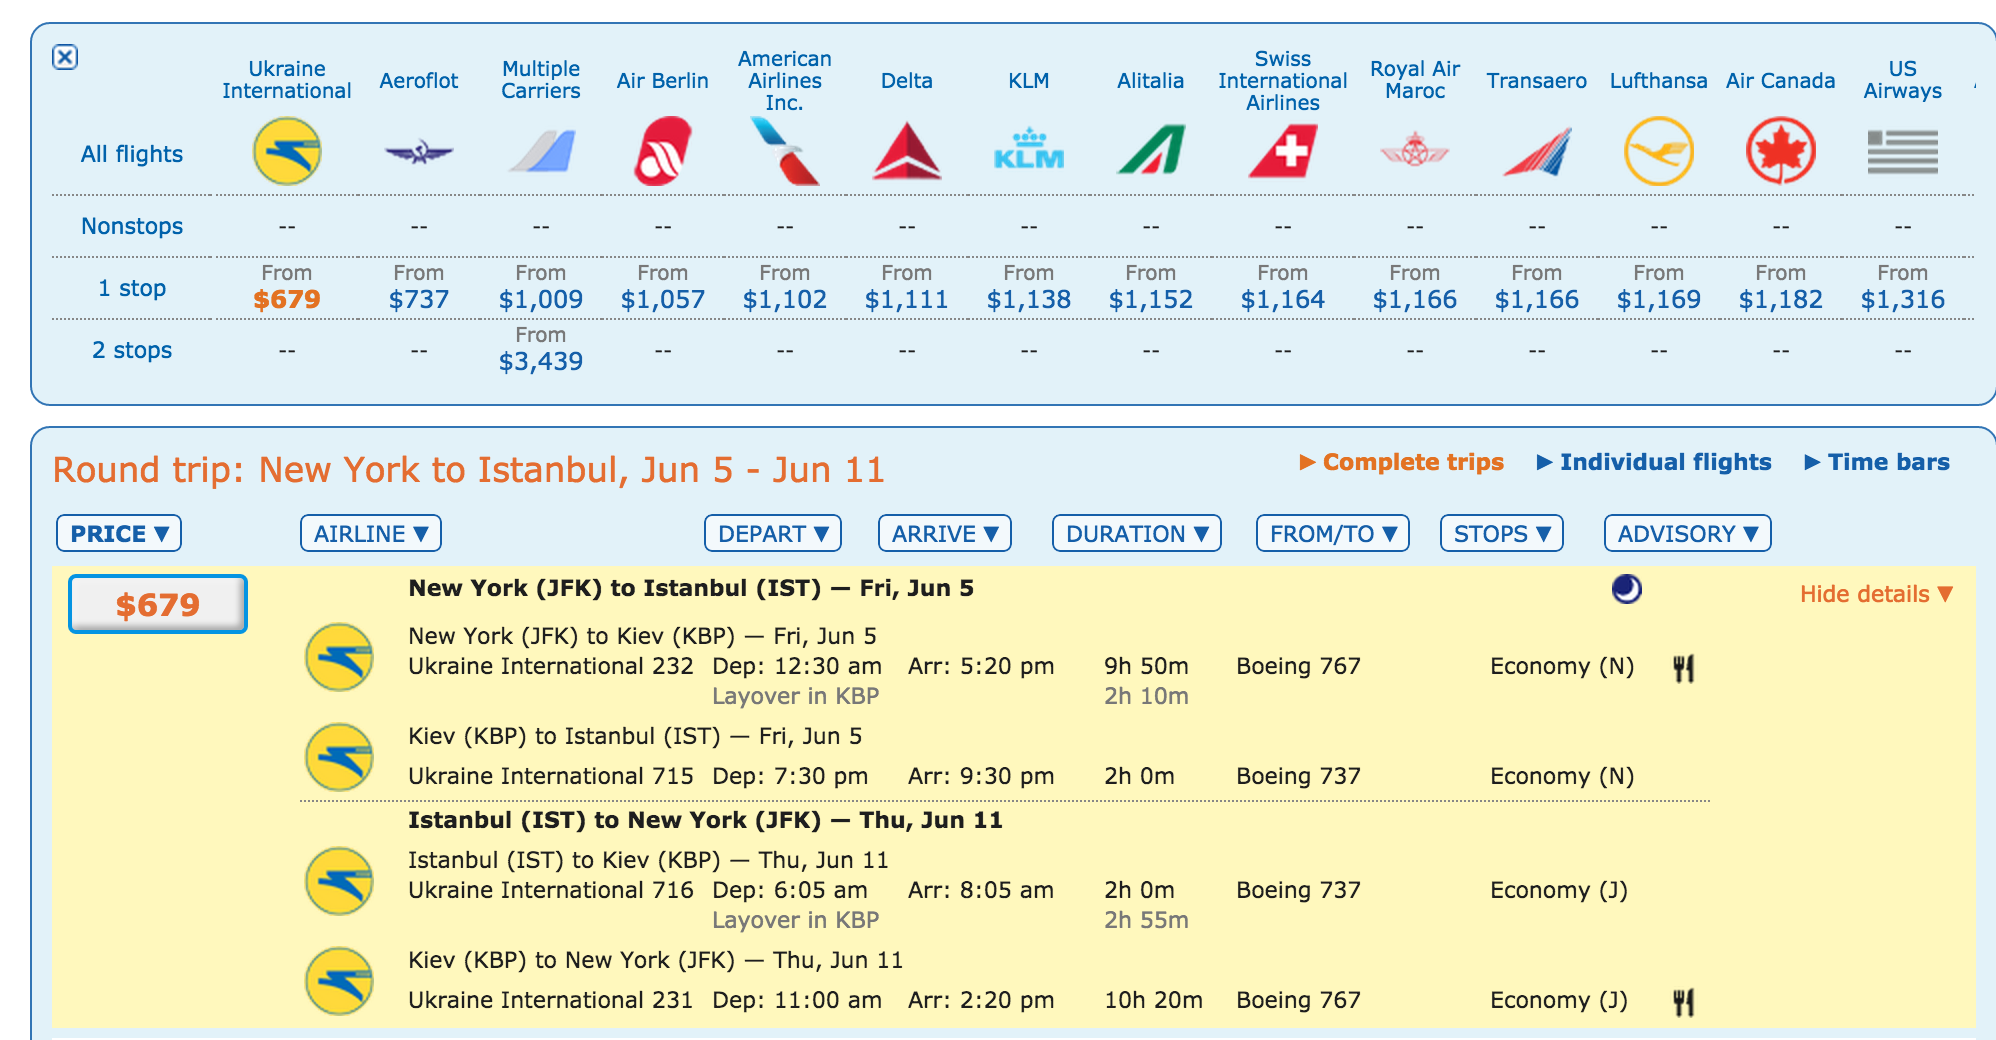The width and height of the screenshot is (1996, 1040).
Task: Click Delta $1,111 price
Action: click(907, 299)
